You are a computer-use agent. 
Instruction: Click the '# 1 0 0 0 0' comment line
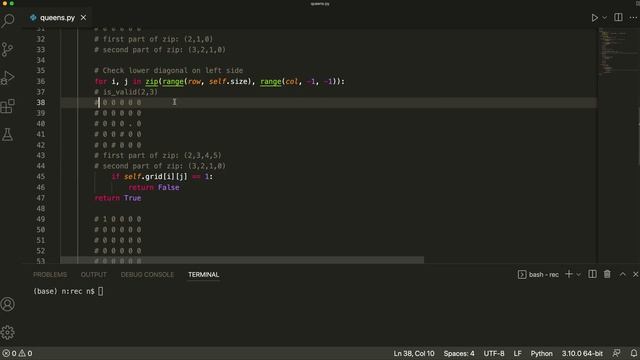[118, 219]
